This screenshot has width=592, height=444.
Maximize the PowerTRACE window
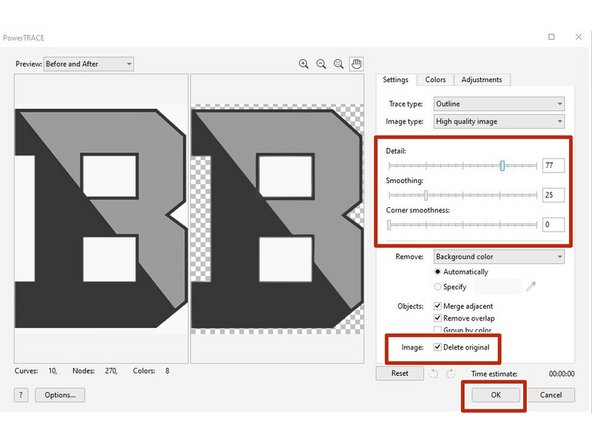(x=551, y=37)
